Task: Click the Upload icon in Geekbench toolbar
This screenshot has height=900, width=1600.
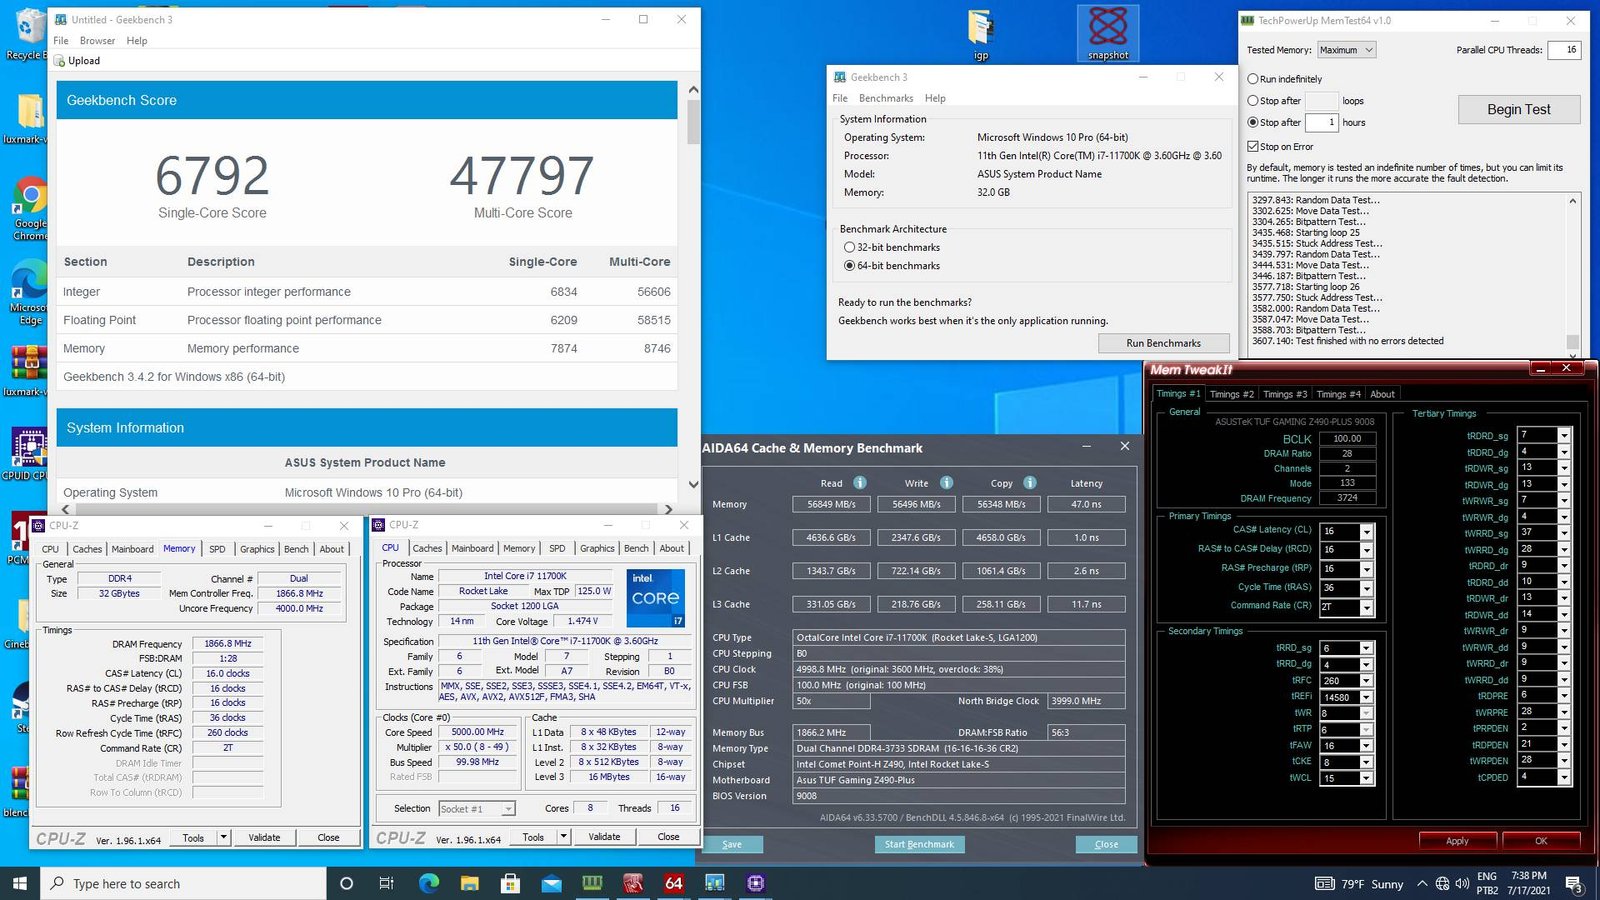Action: 59,61
